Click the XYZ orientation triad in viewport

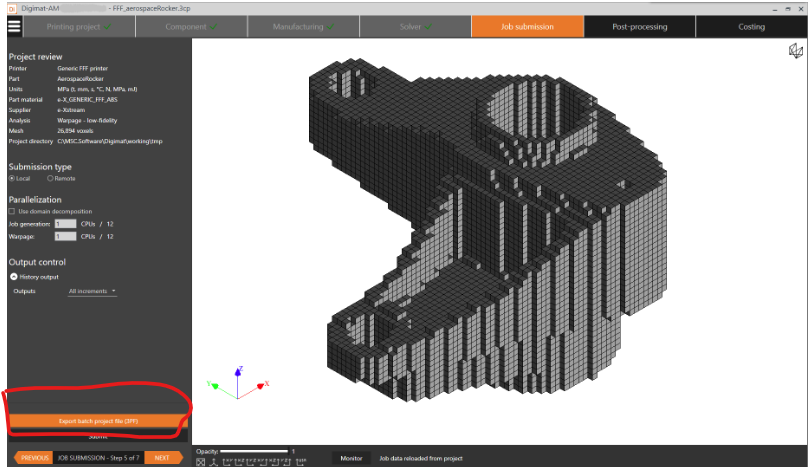pyautogui.click(x=238, y=383)
